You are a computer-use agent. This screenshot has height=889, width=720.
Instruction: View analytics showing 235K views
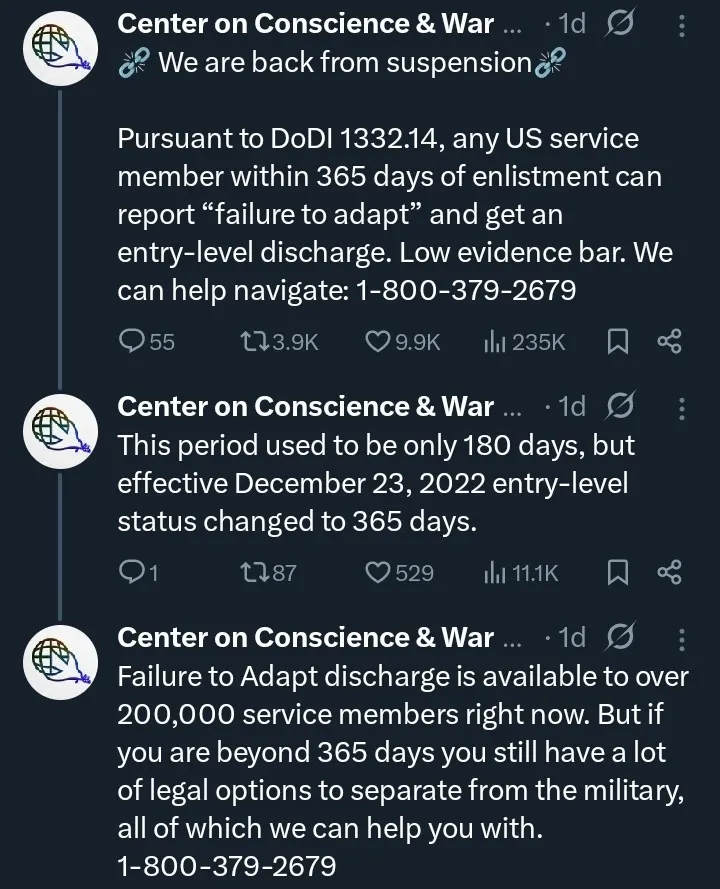(x=495, y=342)
